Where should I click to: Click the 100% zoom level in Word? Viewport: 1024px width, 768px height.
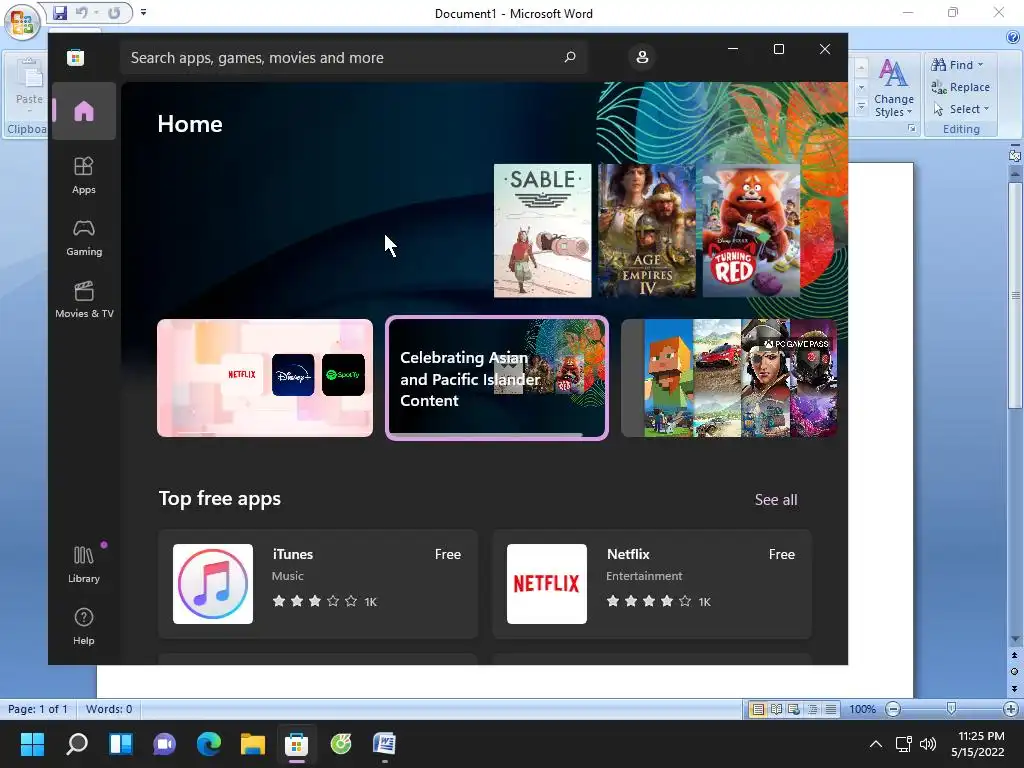(862, 709)
